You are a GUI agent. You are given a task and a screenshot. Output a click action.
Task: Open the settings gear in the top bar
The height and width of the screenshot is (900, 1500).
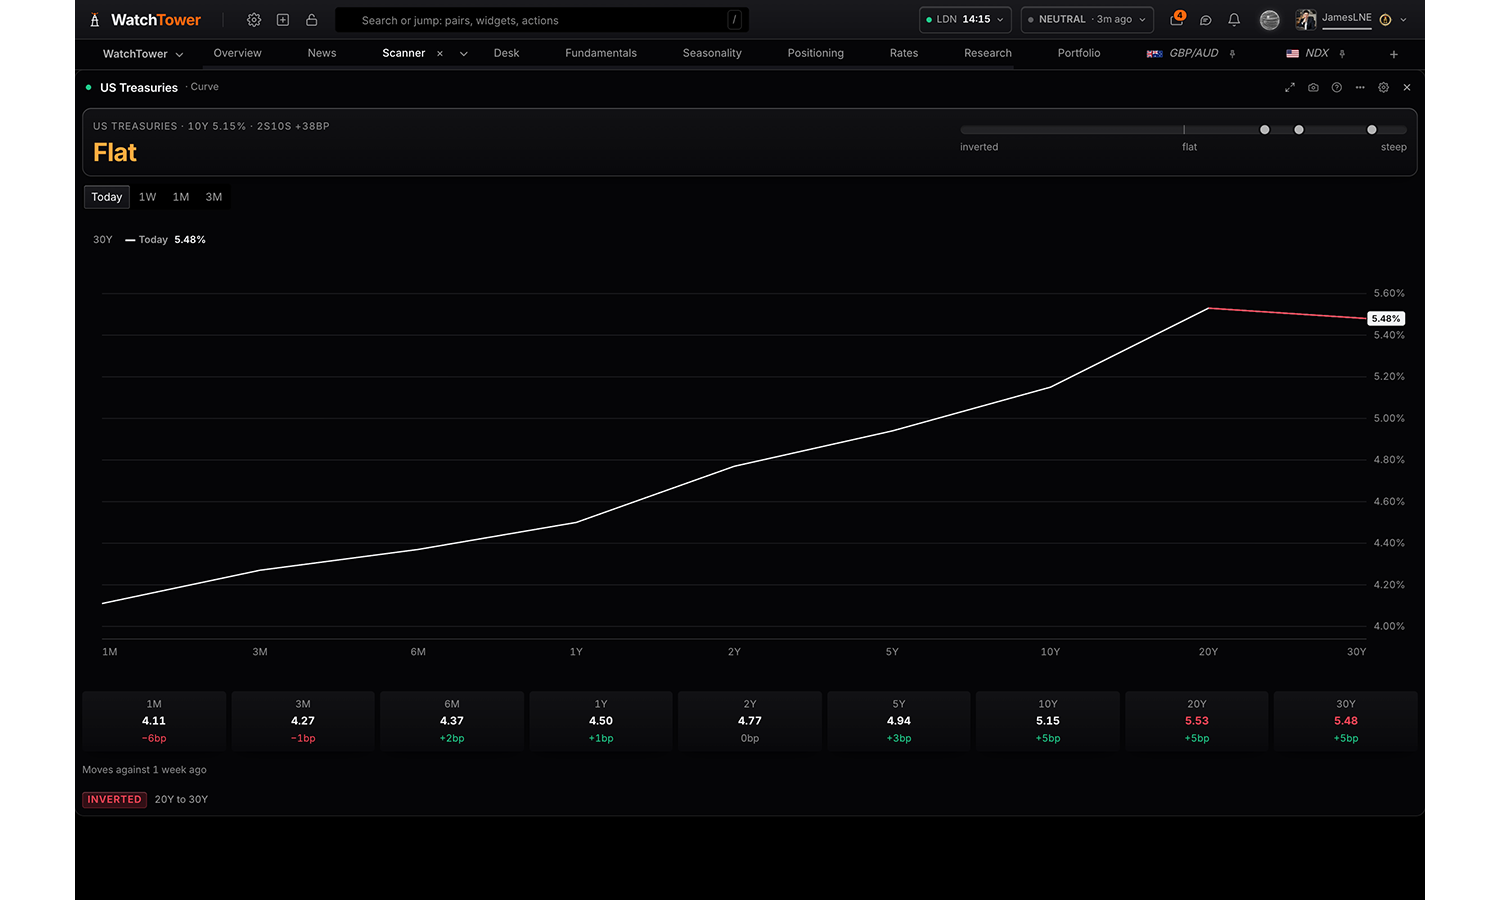[254, 20]
